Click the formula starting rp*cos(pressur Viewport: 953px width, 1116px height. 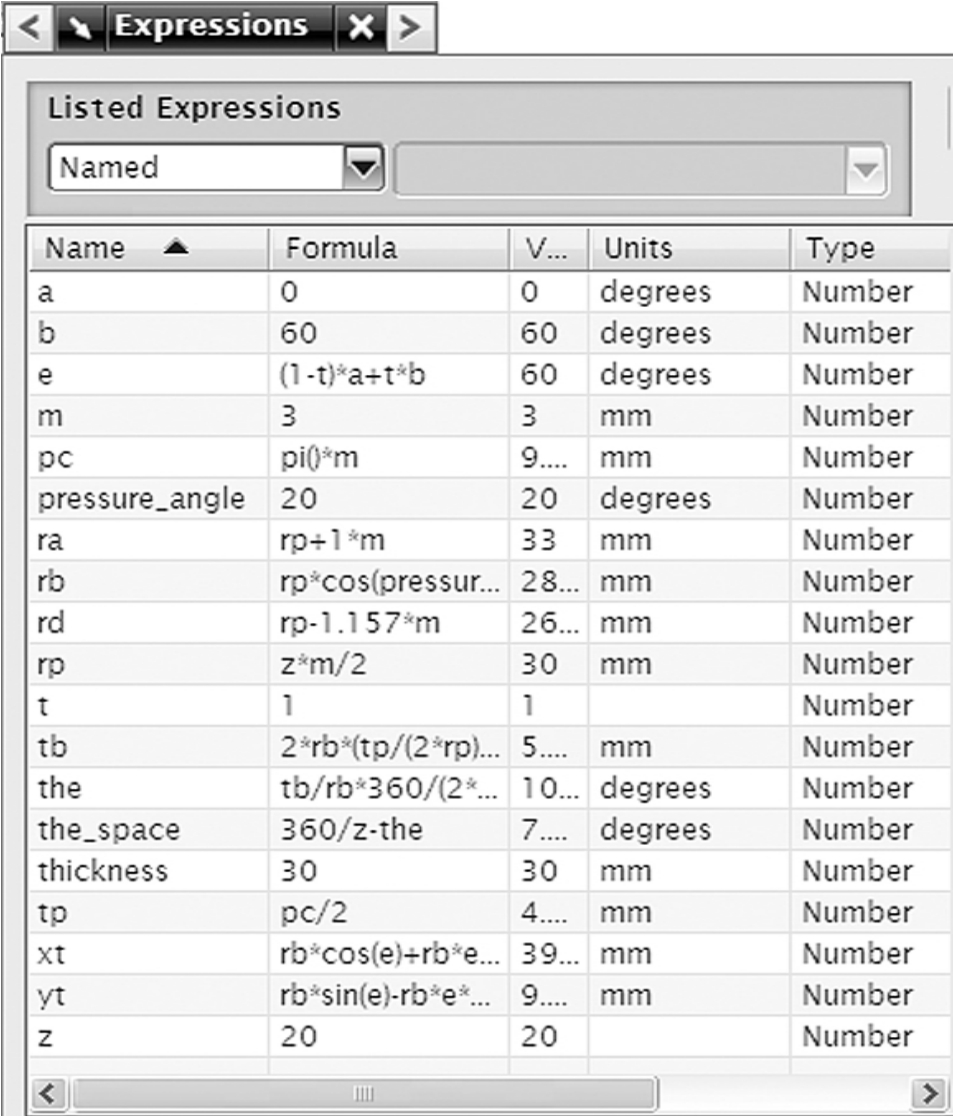pyautogui.click(x=390, y=581)
